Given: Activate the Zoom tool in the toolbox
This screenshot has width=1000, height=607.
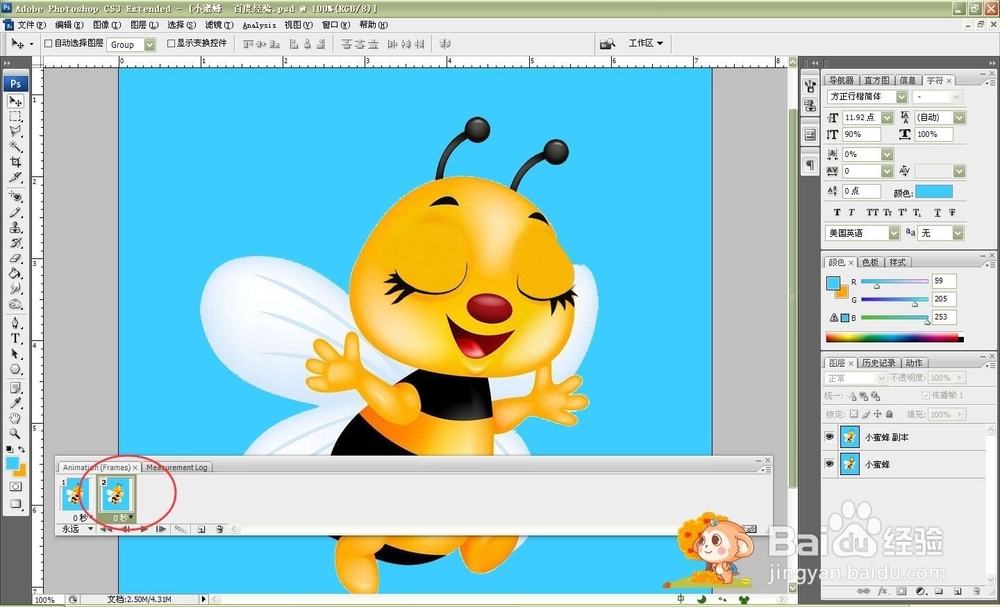Looking at the screenshot, I should point(16,432).
